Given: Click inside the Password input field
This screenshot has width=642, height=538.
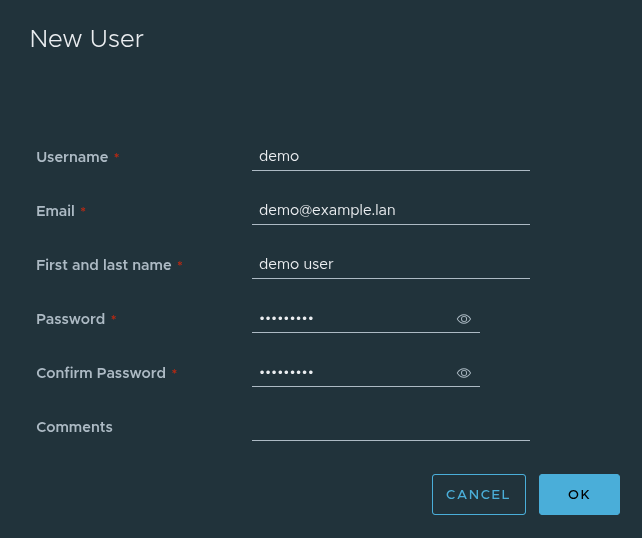Looking at the screenshot, I should [x=350, y=319].
